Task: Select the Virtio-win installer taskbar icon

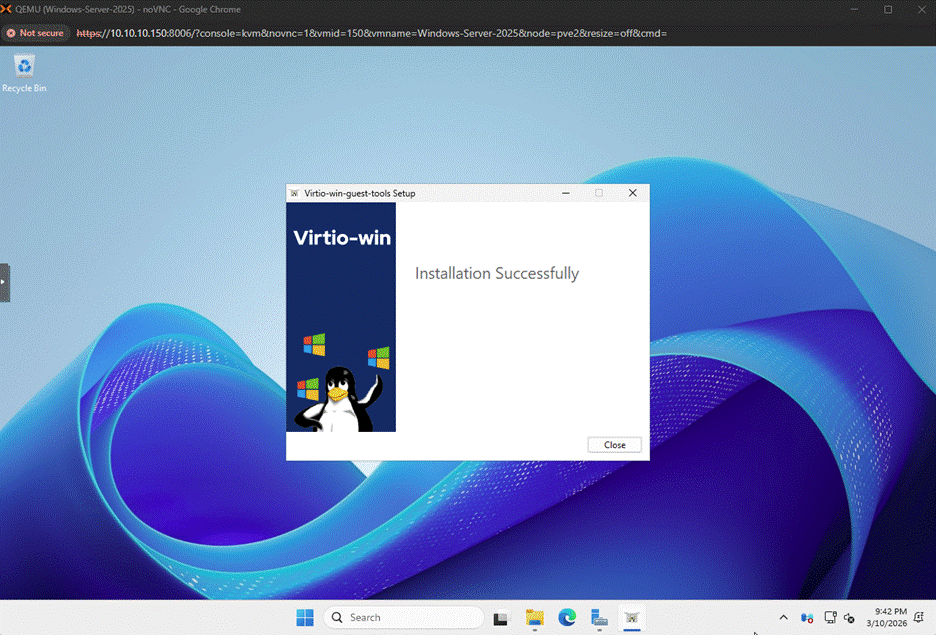Action: [632, 617]
